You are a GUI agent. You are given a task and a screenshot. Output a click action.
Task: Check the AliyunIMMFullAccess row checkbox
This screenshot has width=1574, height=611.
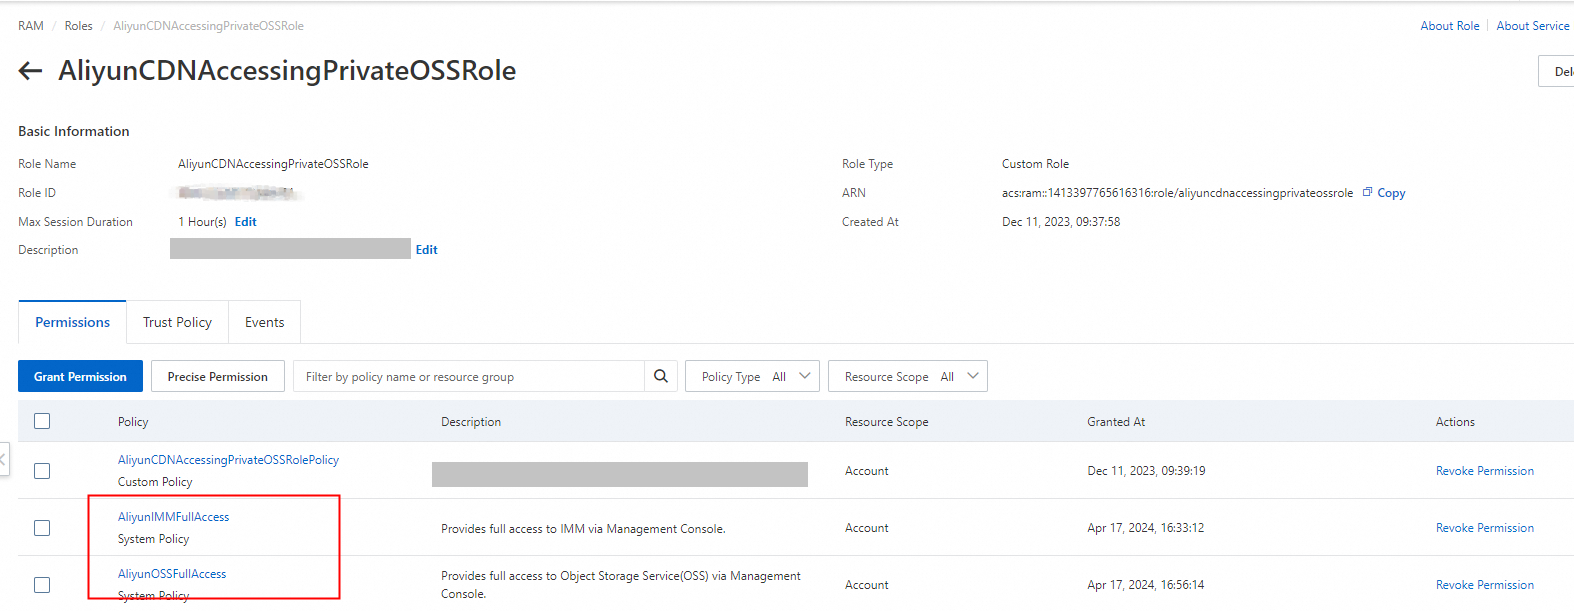(x=42, y=527)
